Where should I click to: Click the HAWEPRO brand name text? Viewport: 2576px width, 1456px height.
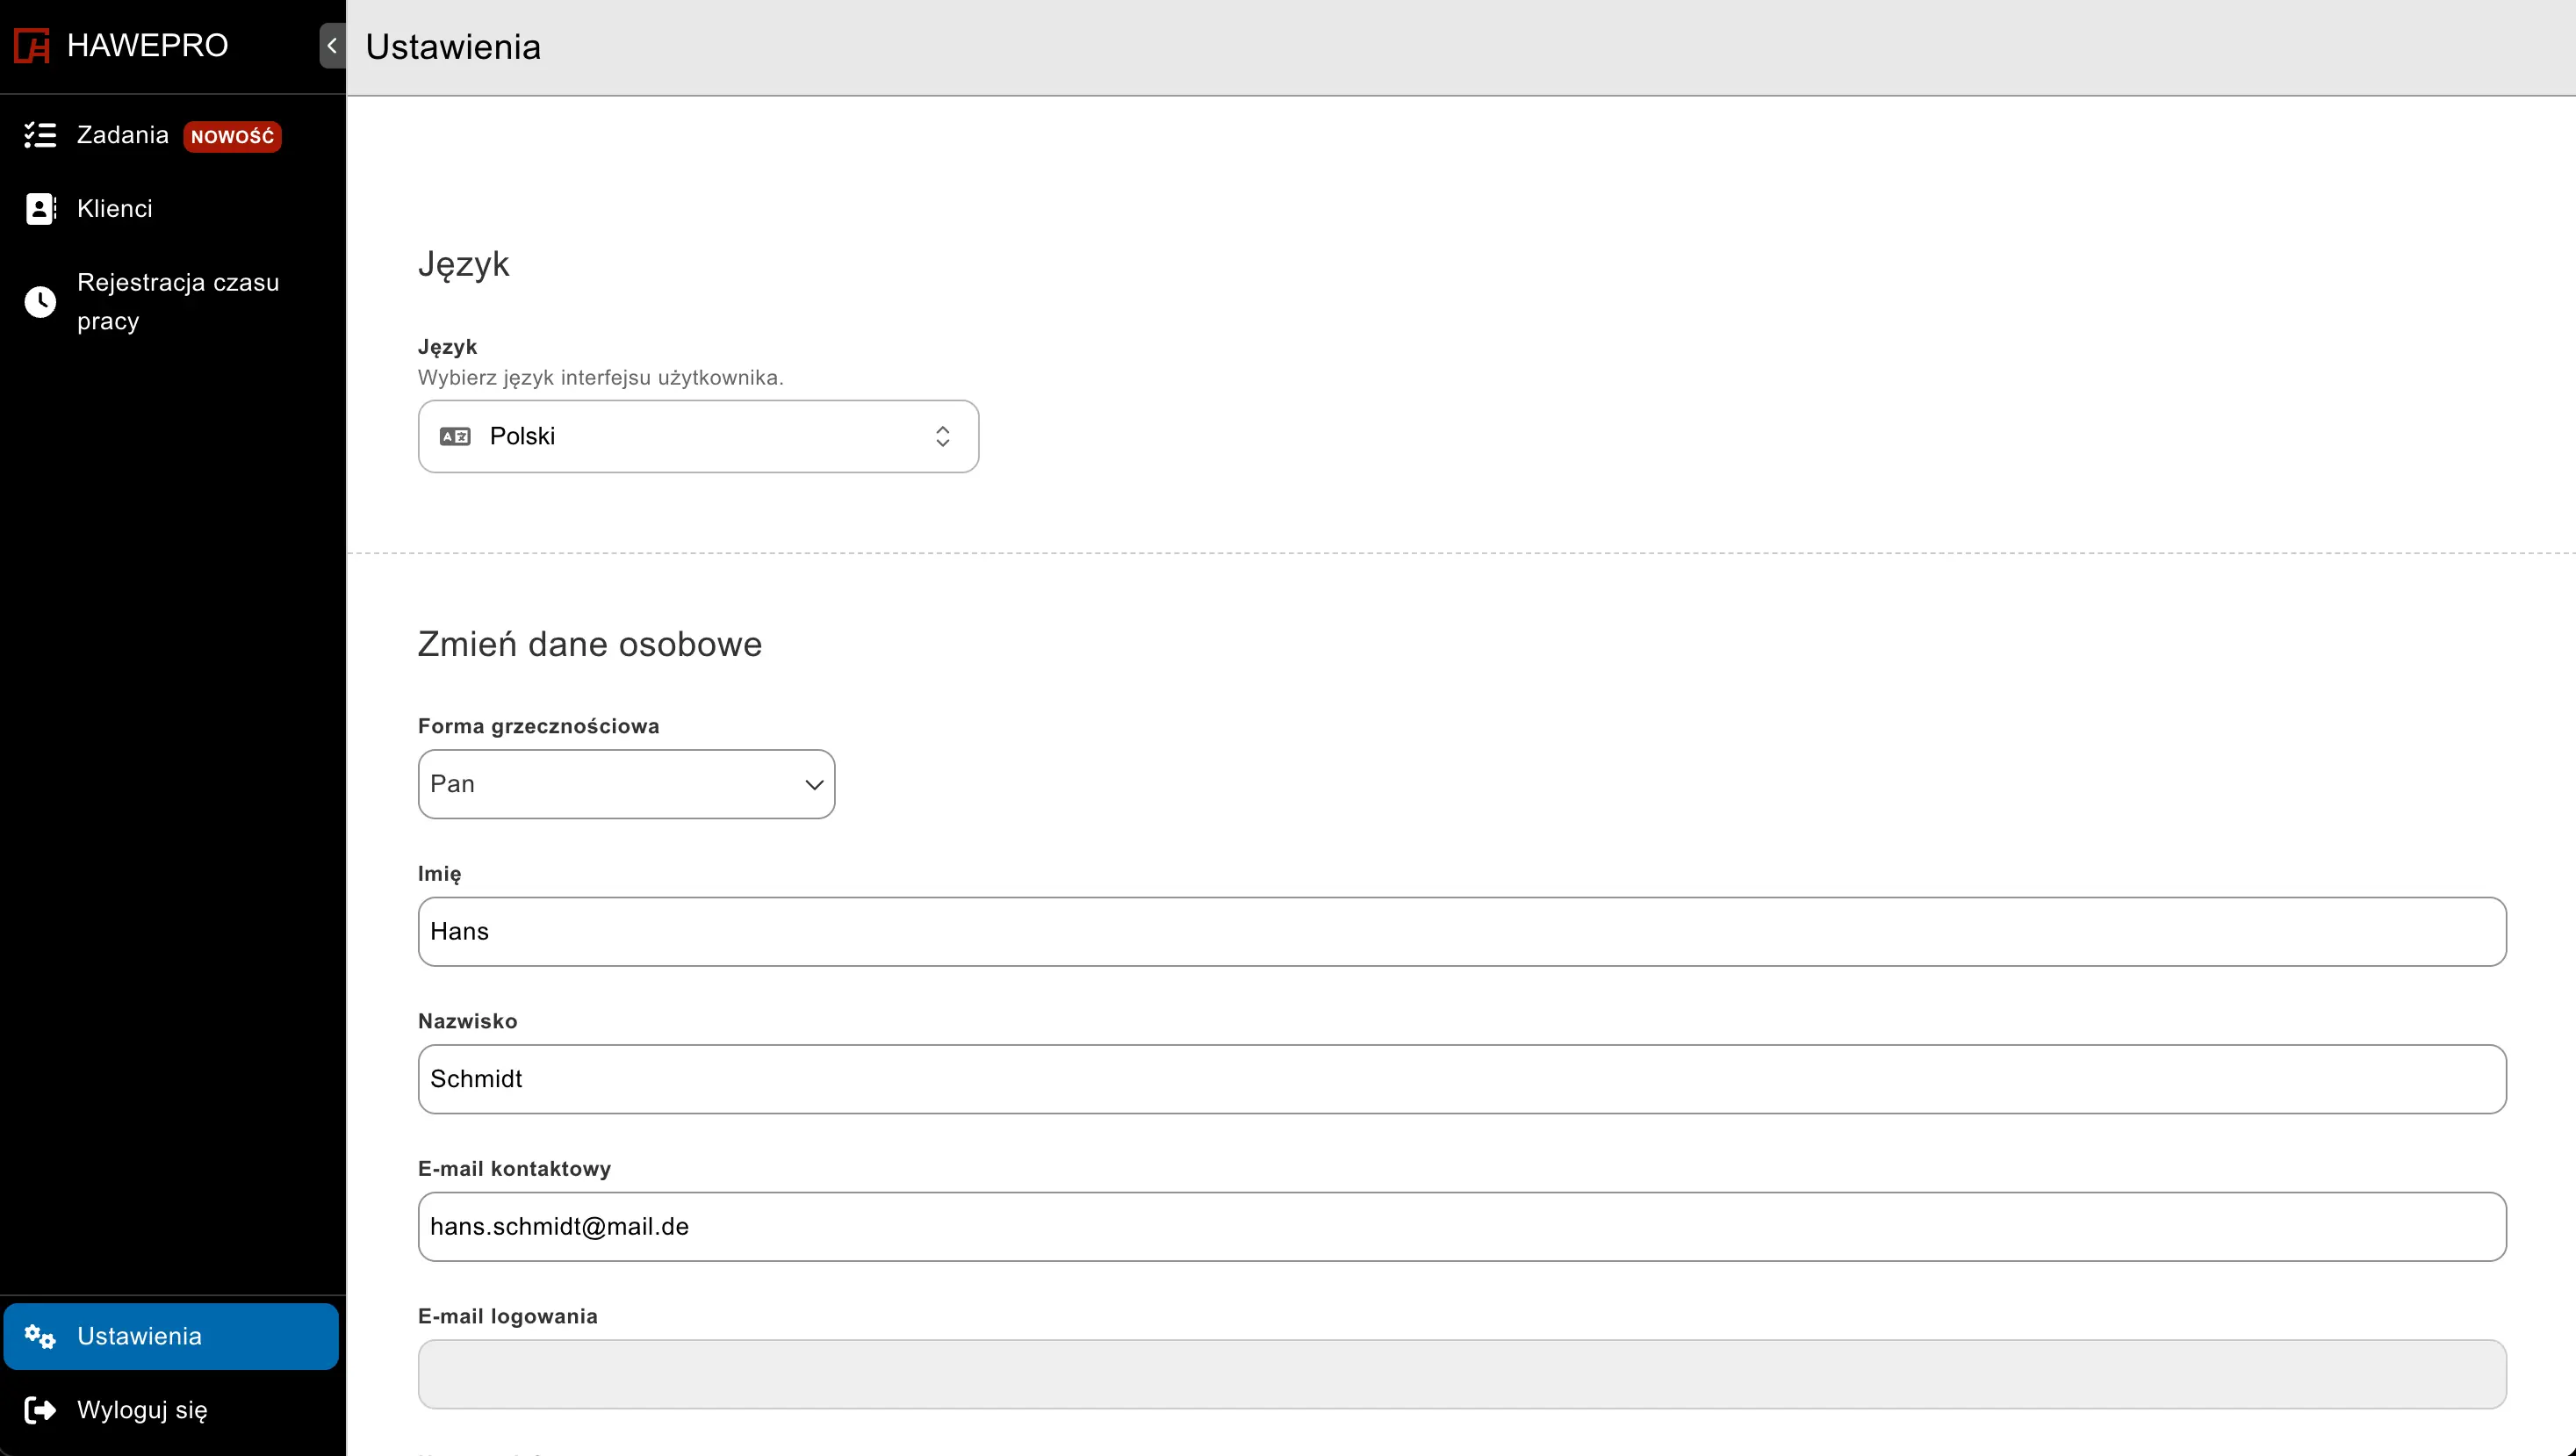coord(147,46)
